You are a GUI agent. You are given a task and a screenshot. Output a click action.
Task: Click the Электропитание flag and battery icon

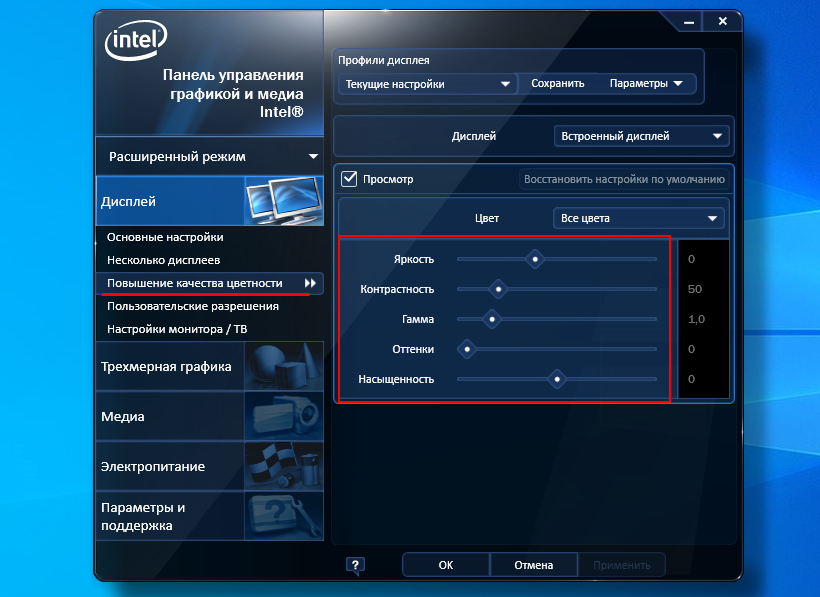[284, 466]
